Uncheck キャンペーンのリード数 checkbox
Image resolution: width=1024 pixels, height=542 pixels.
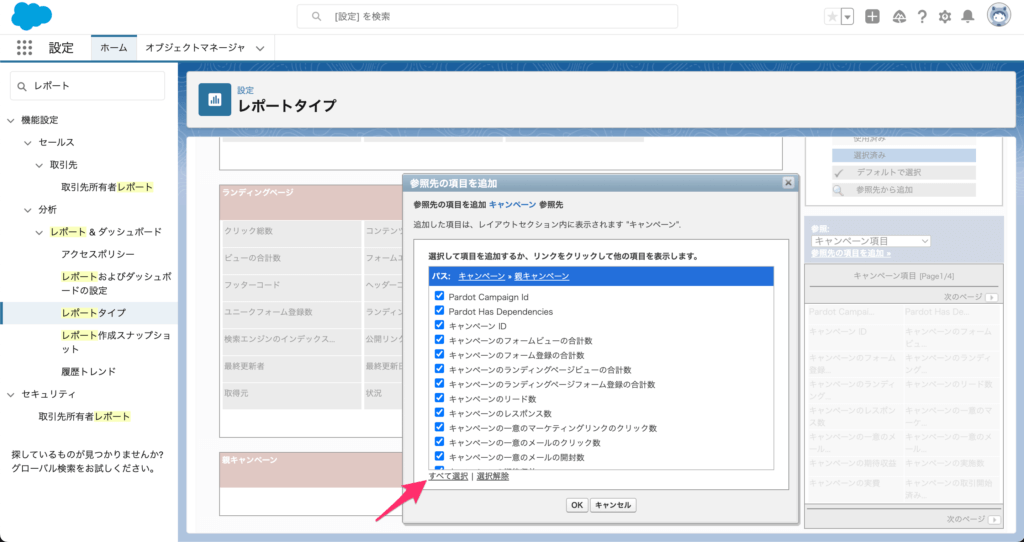pyautogui.click(x=440, y=398)
